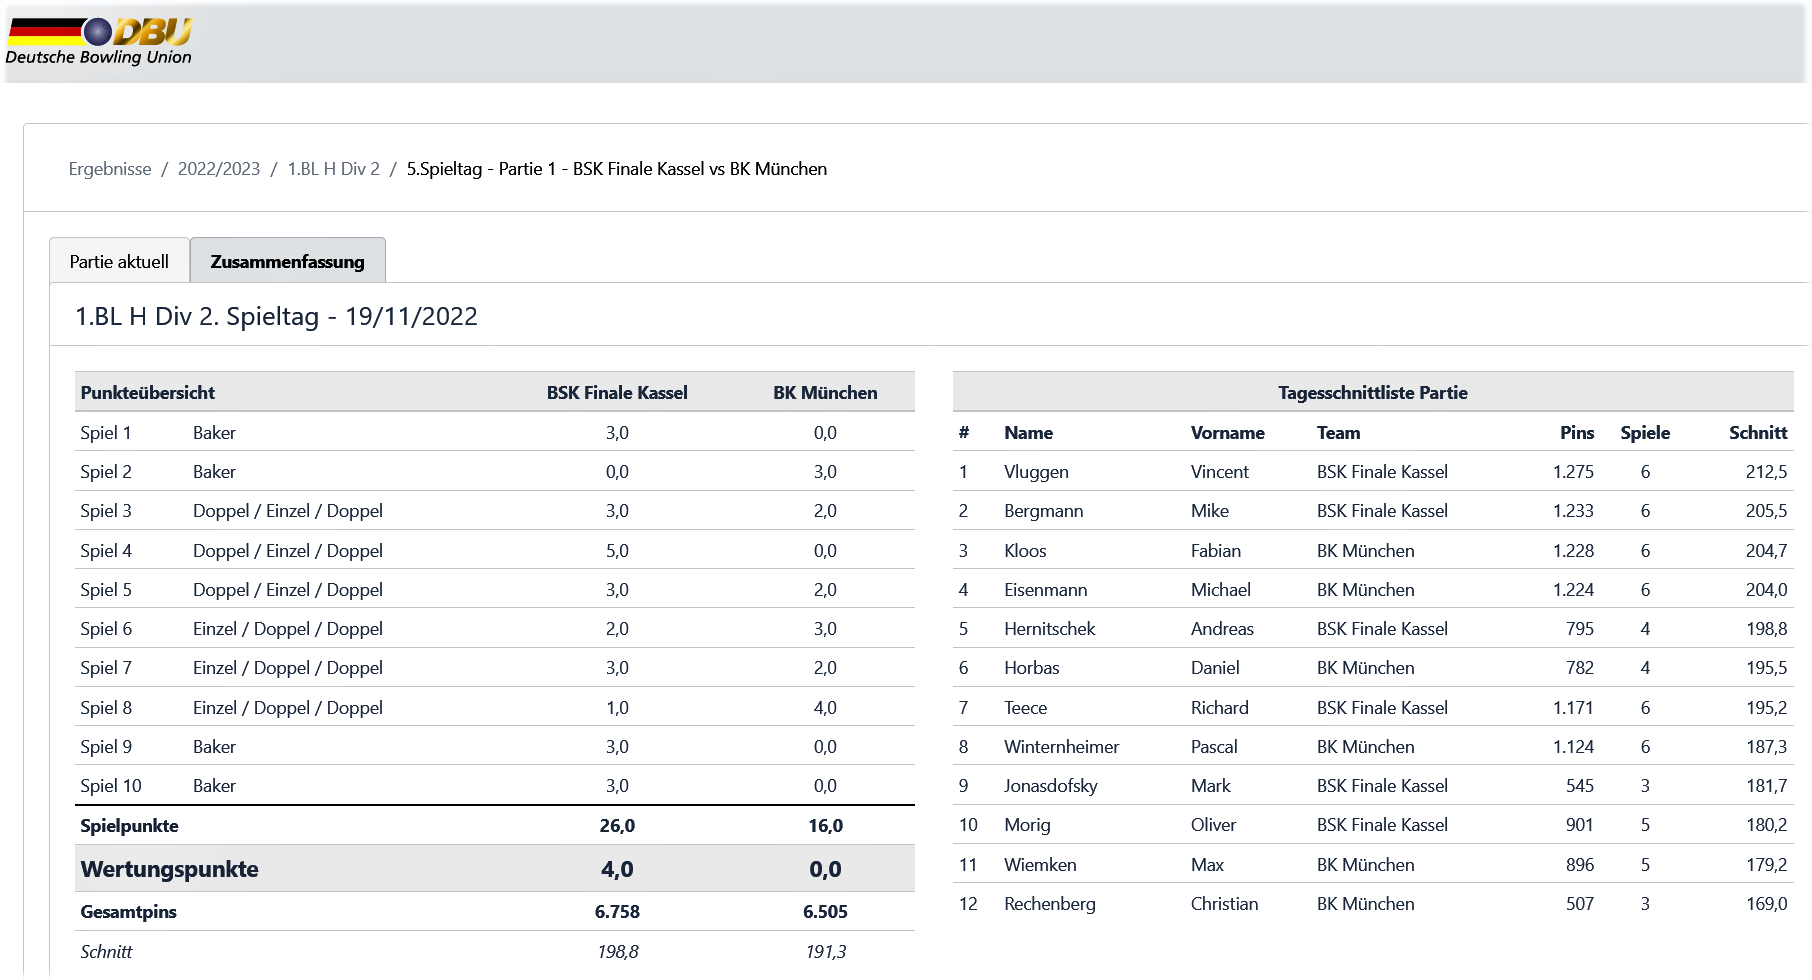Click the Wertungspunkte label

[169, 869]
